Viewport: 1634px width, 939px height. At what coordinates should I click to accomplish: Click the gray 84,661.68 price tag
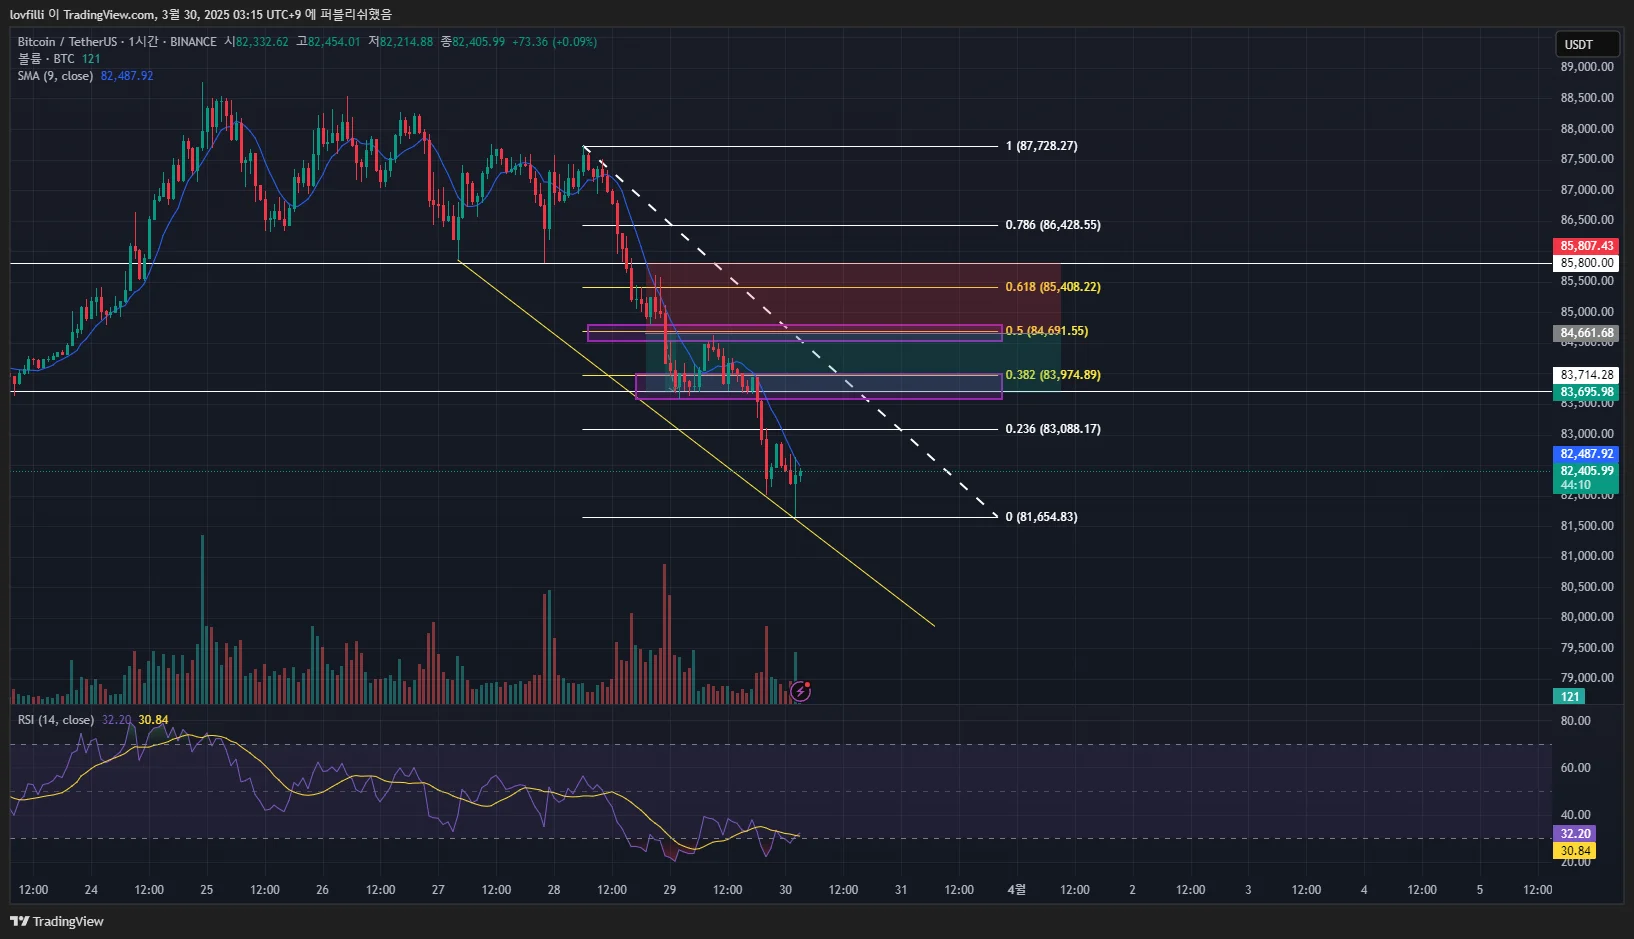(x=1586, y=334)
